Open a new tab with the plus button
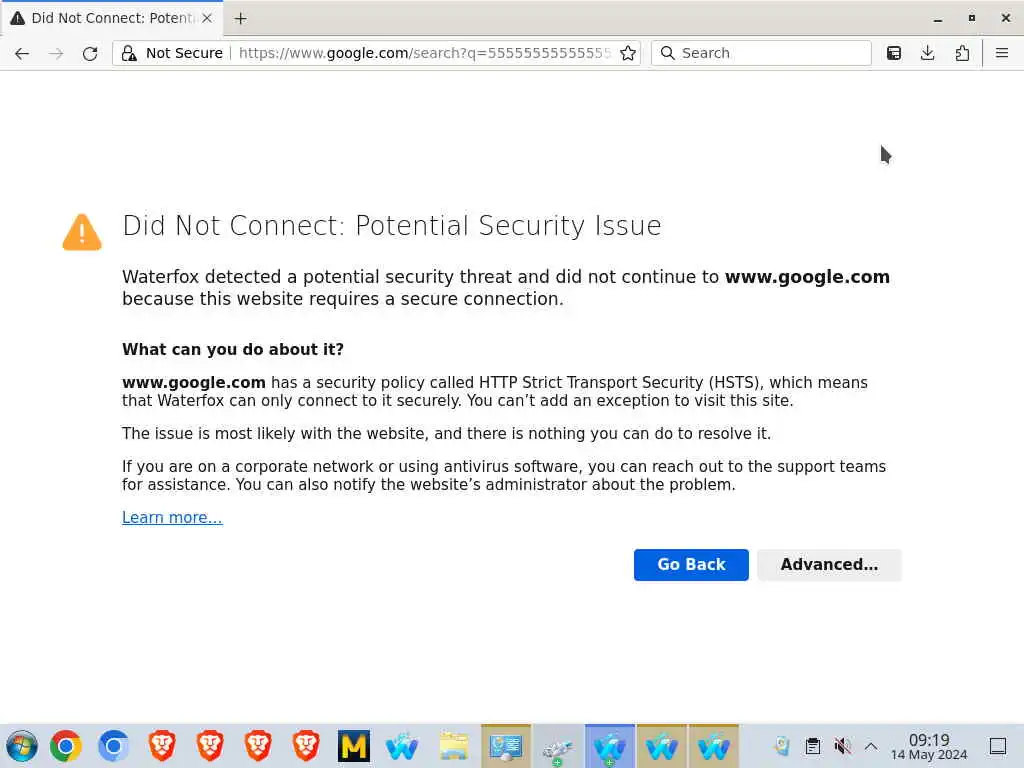Viewport: 1024px width, 768px height. coord(240,18)
